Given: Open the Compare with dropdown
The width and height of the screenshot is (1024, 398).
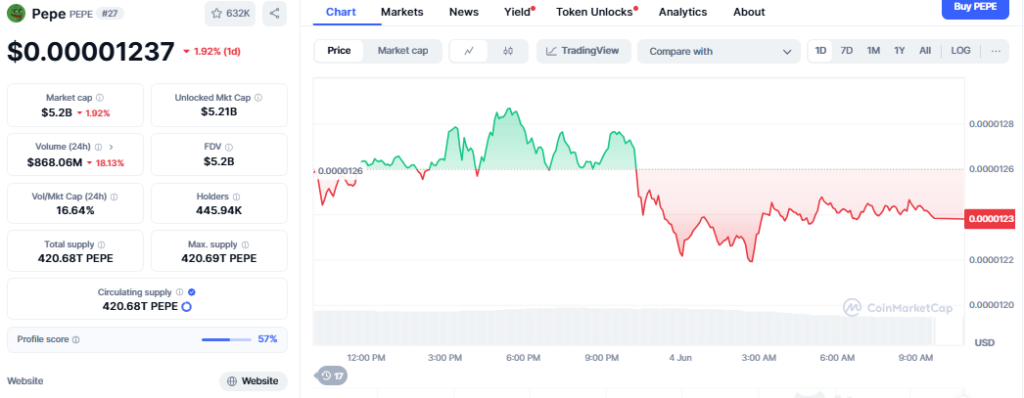Looking at the screenshot, I should pos(719,52).
